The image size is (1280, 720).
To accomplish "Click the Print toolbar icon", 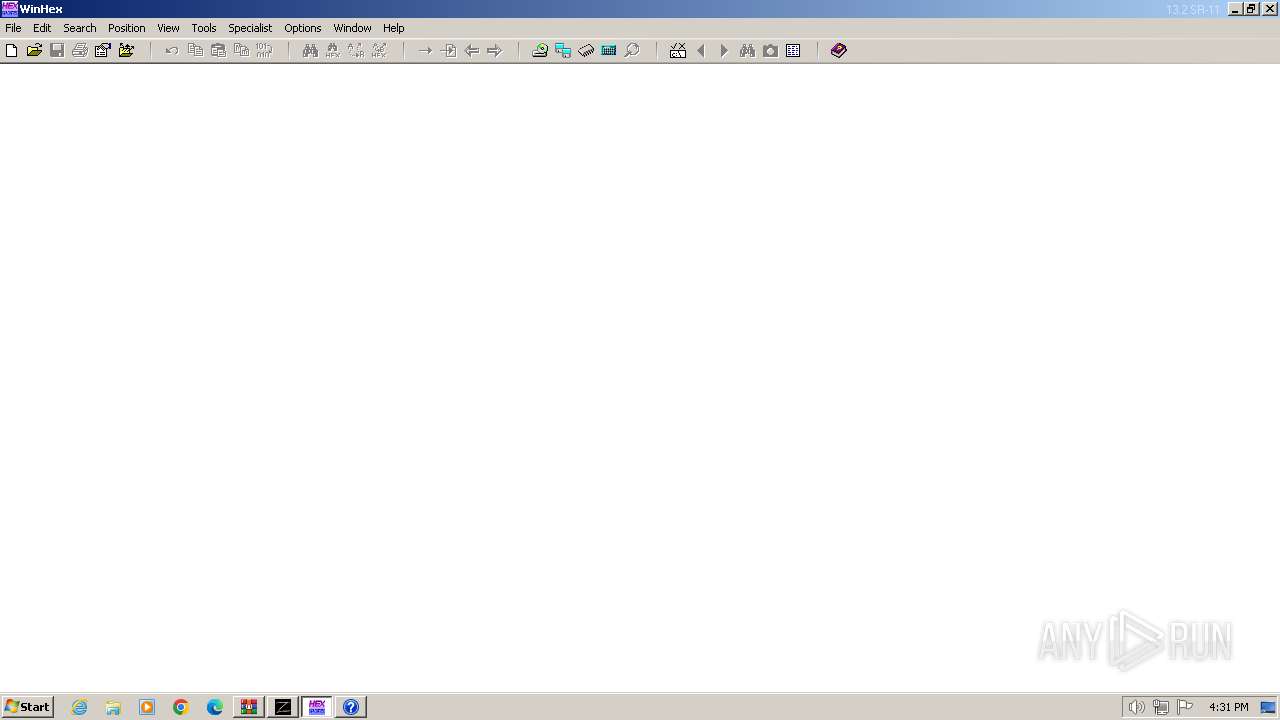I will coord(80,50).
